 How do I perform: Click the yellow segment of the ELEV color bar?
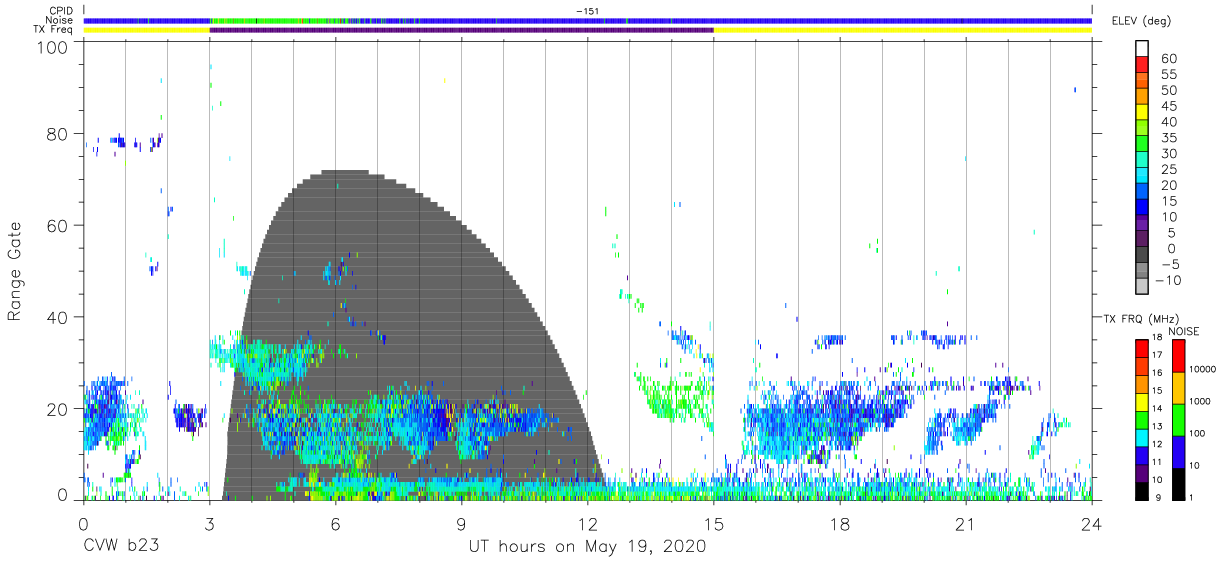point(1142,114)
